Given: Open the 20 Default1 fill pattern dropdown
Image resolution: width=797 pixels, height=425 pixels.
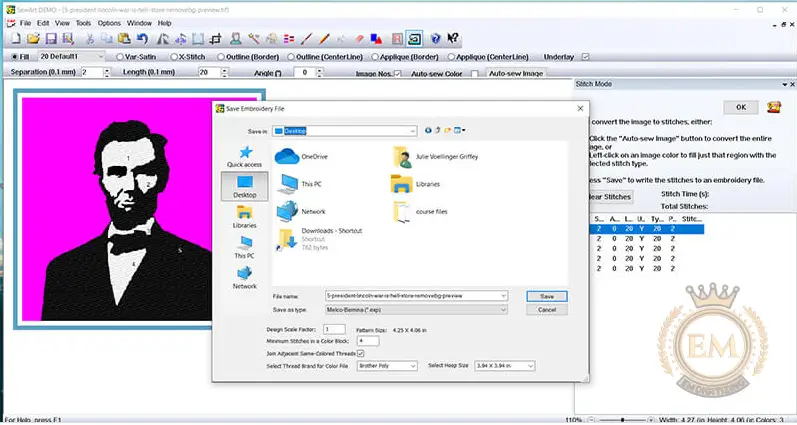Looking at the screenshot, I should click(x=72, y=56).
